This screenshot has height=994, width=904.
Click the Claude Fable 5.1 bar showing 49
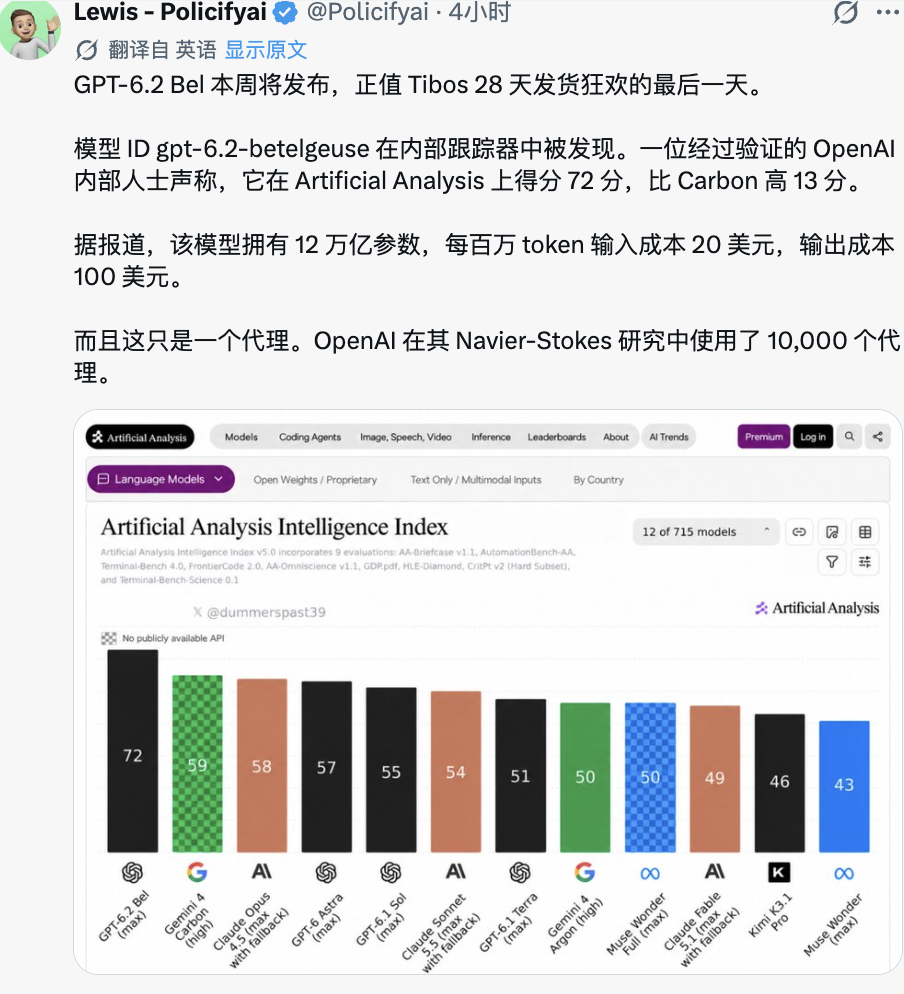point(714,778)
